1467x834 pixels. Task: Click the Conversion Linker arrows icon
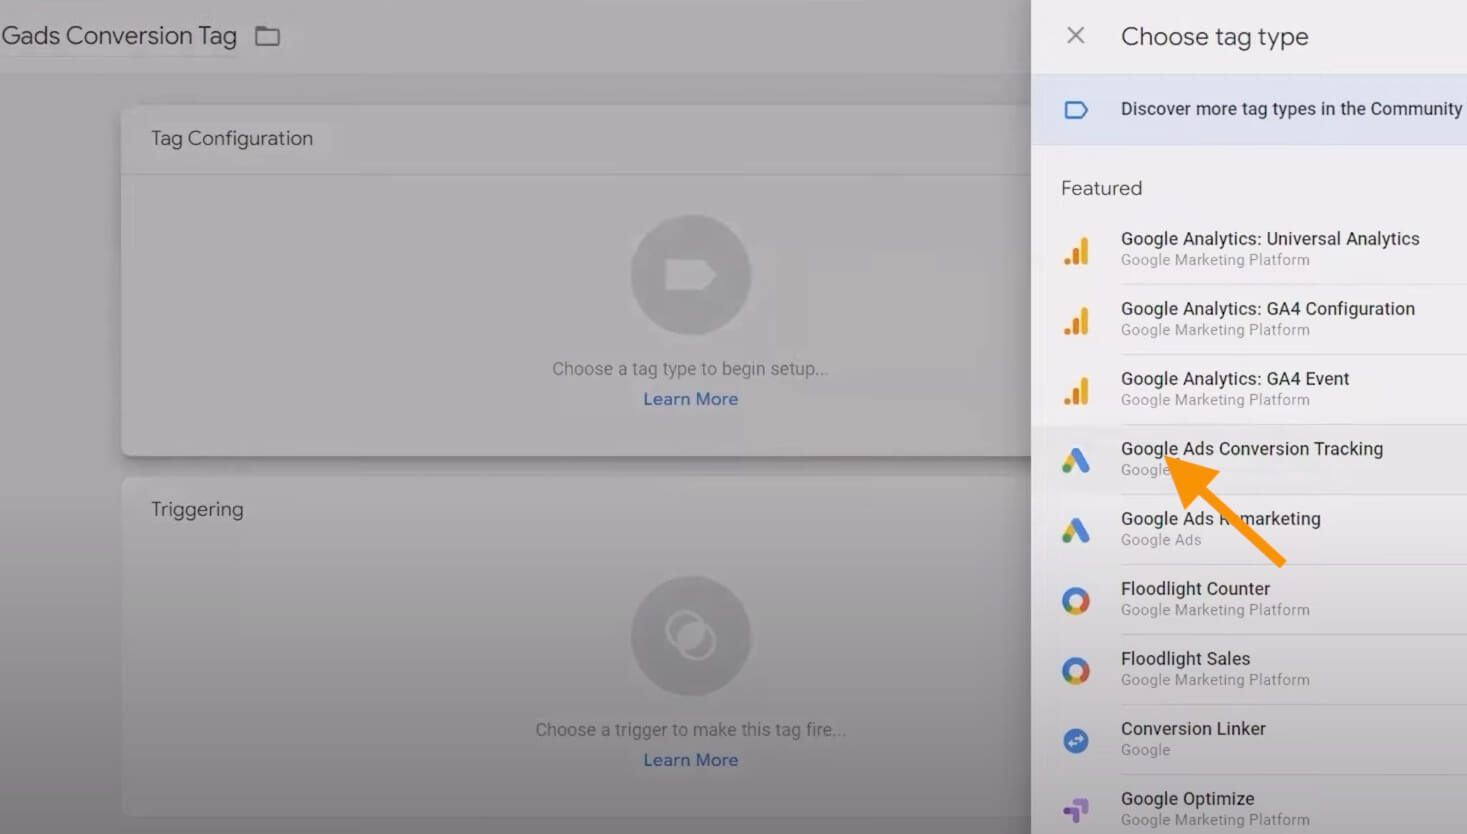[x=1076, y=740]
